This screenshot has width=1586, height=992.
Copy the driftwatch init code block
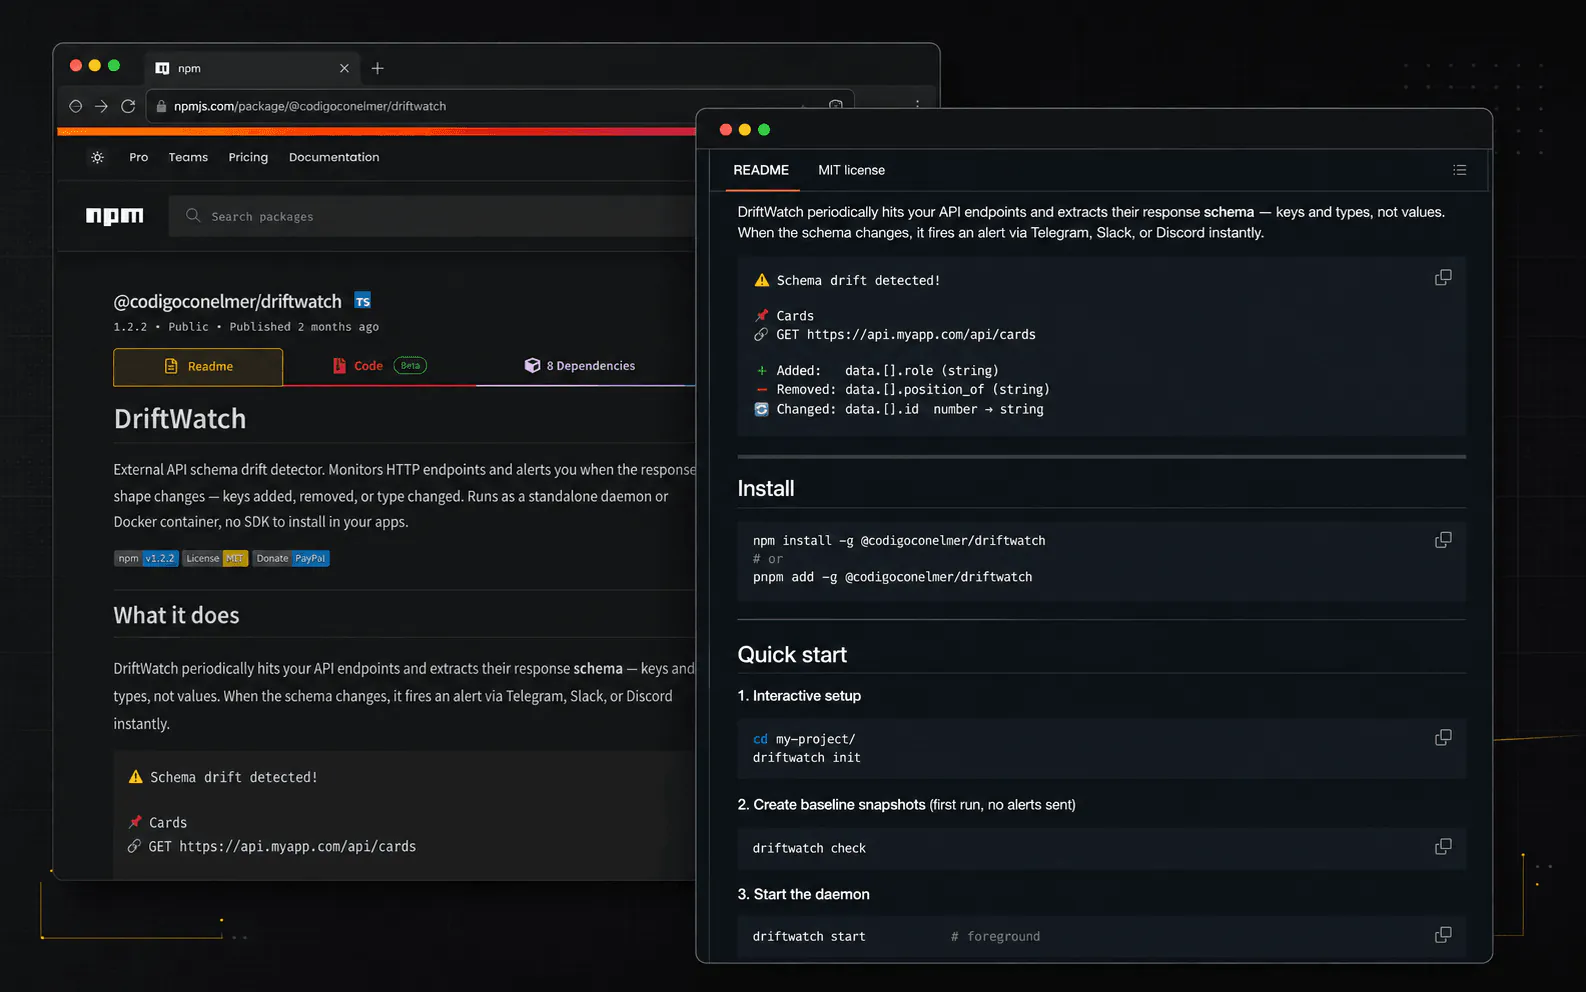click(x=1443, y=737)
